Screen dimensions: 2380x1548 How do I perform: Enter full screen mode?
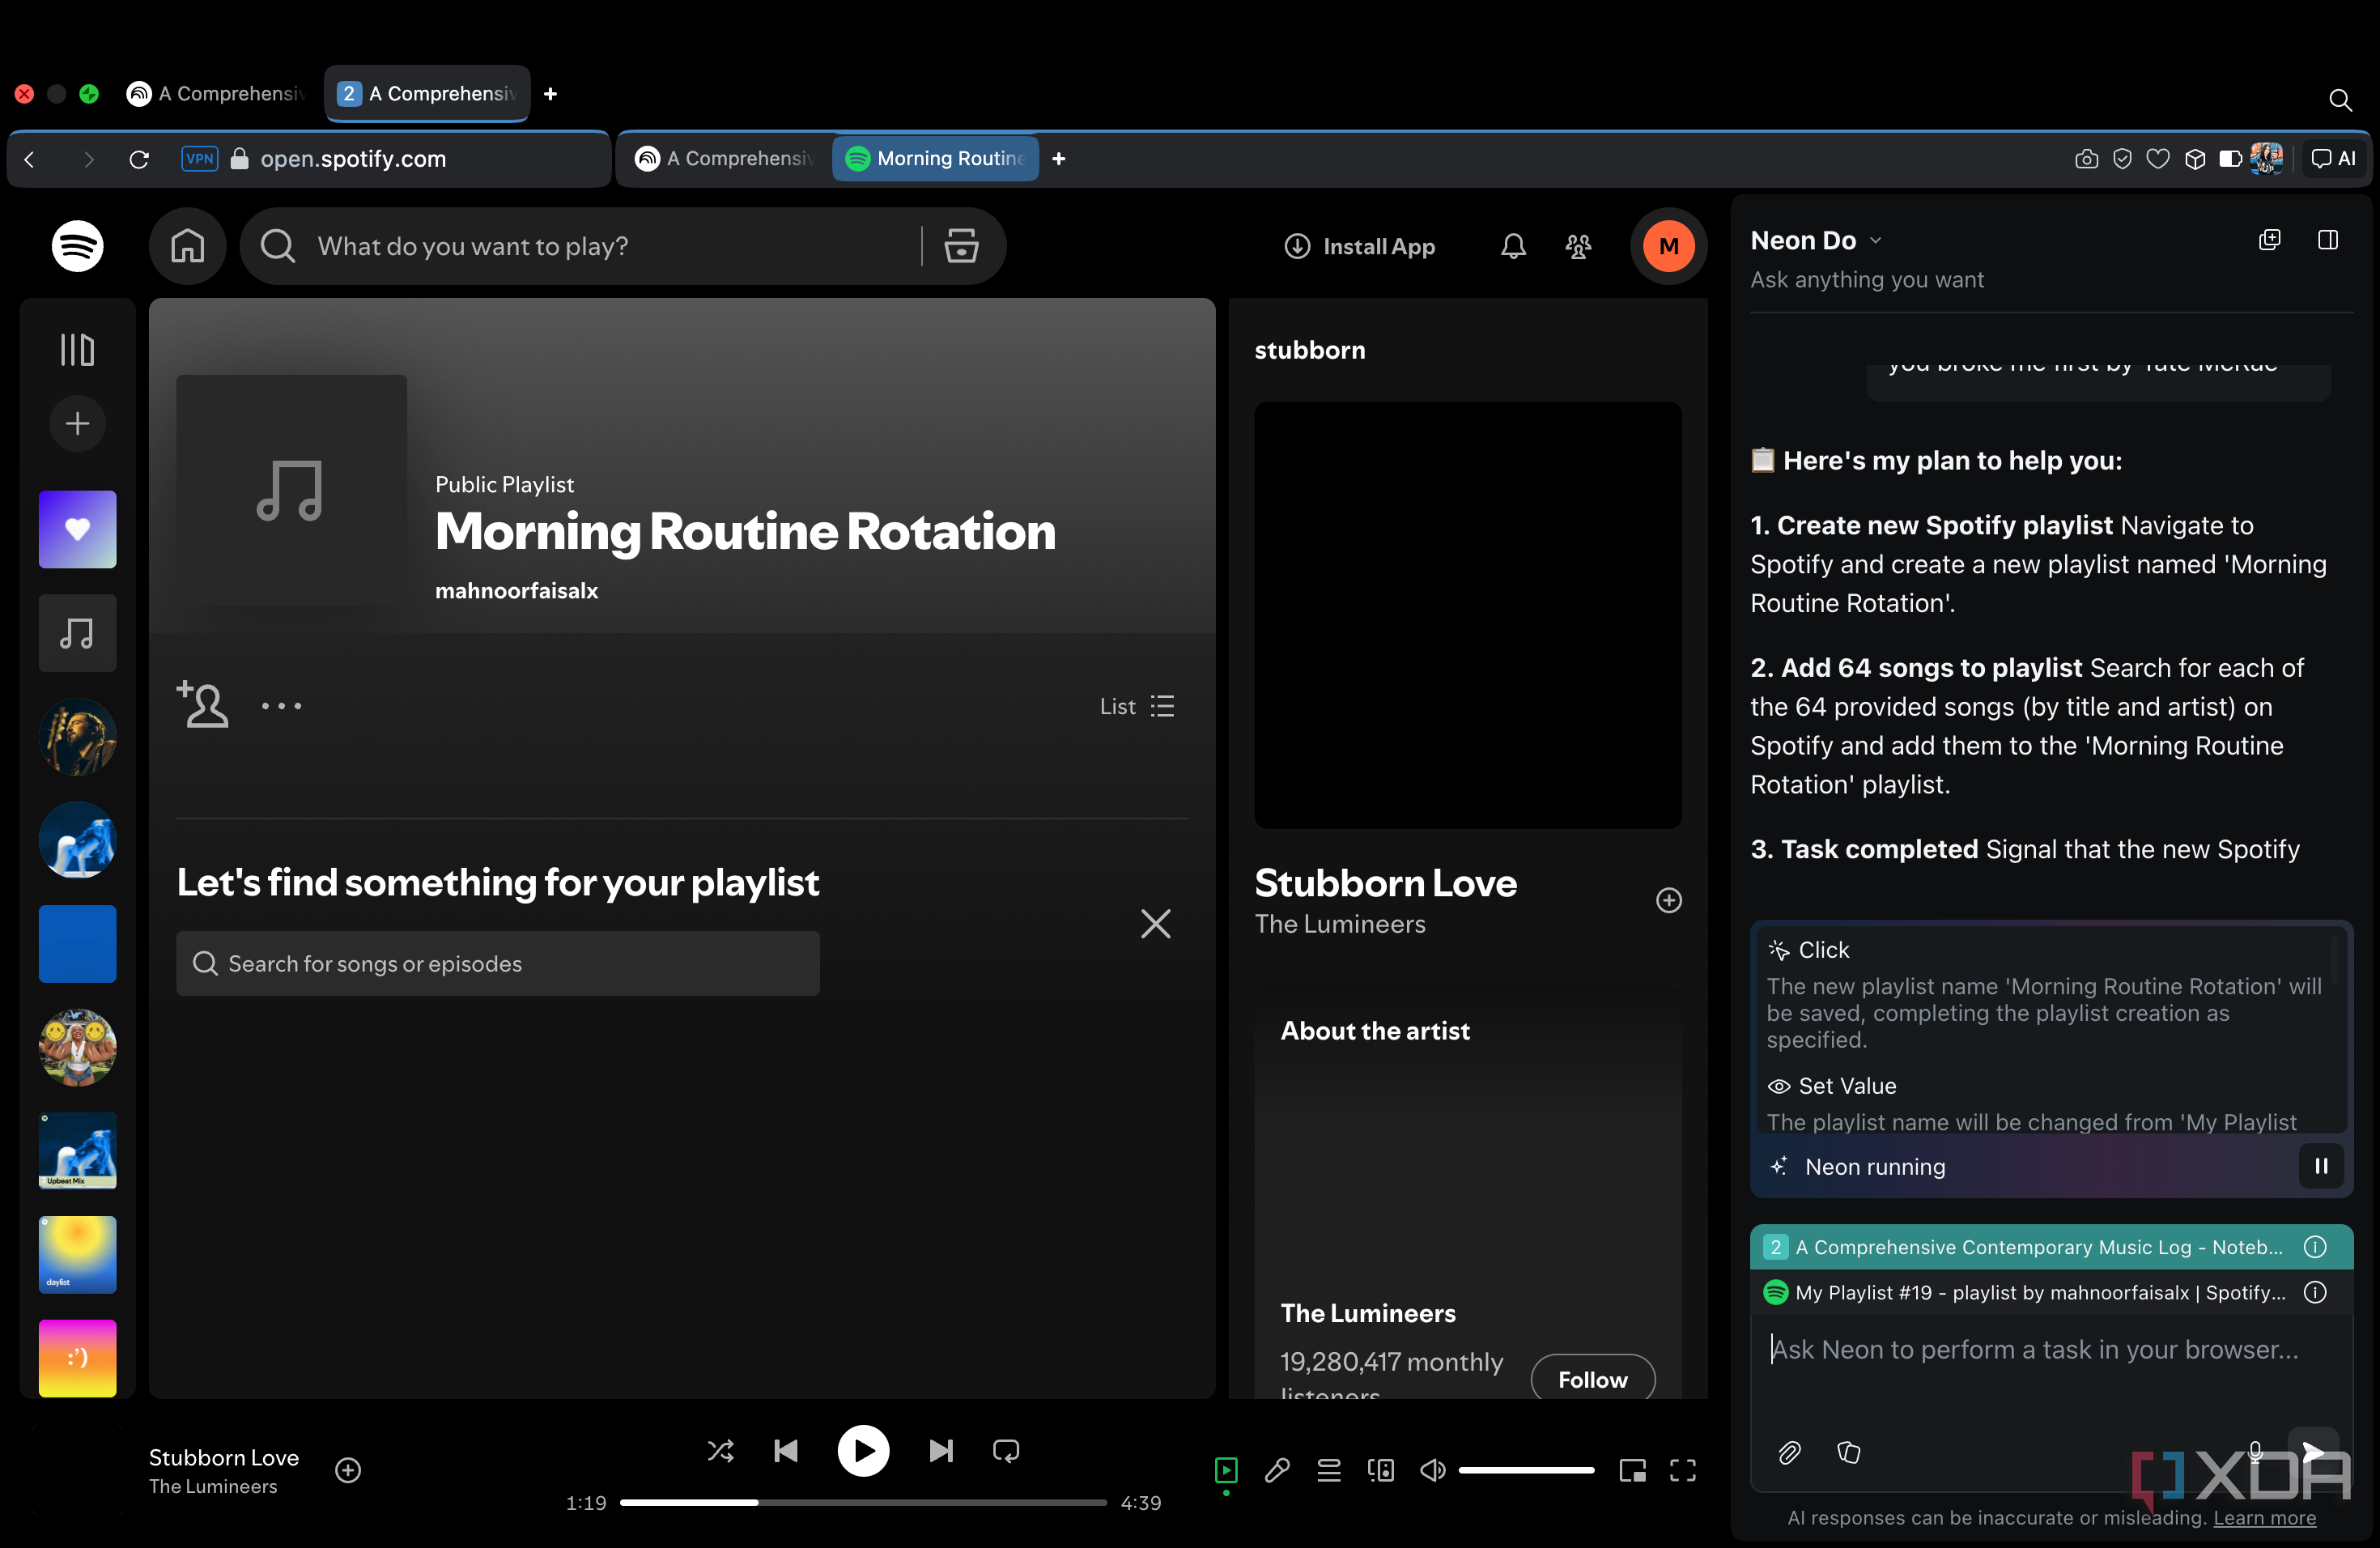(x=1683, y=1470)
